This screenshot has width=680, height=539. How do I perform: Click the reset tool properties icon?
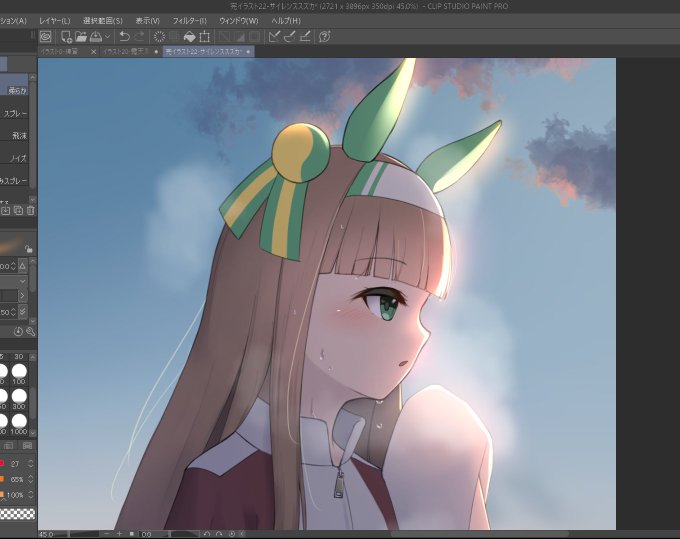[x=18, y=332]
